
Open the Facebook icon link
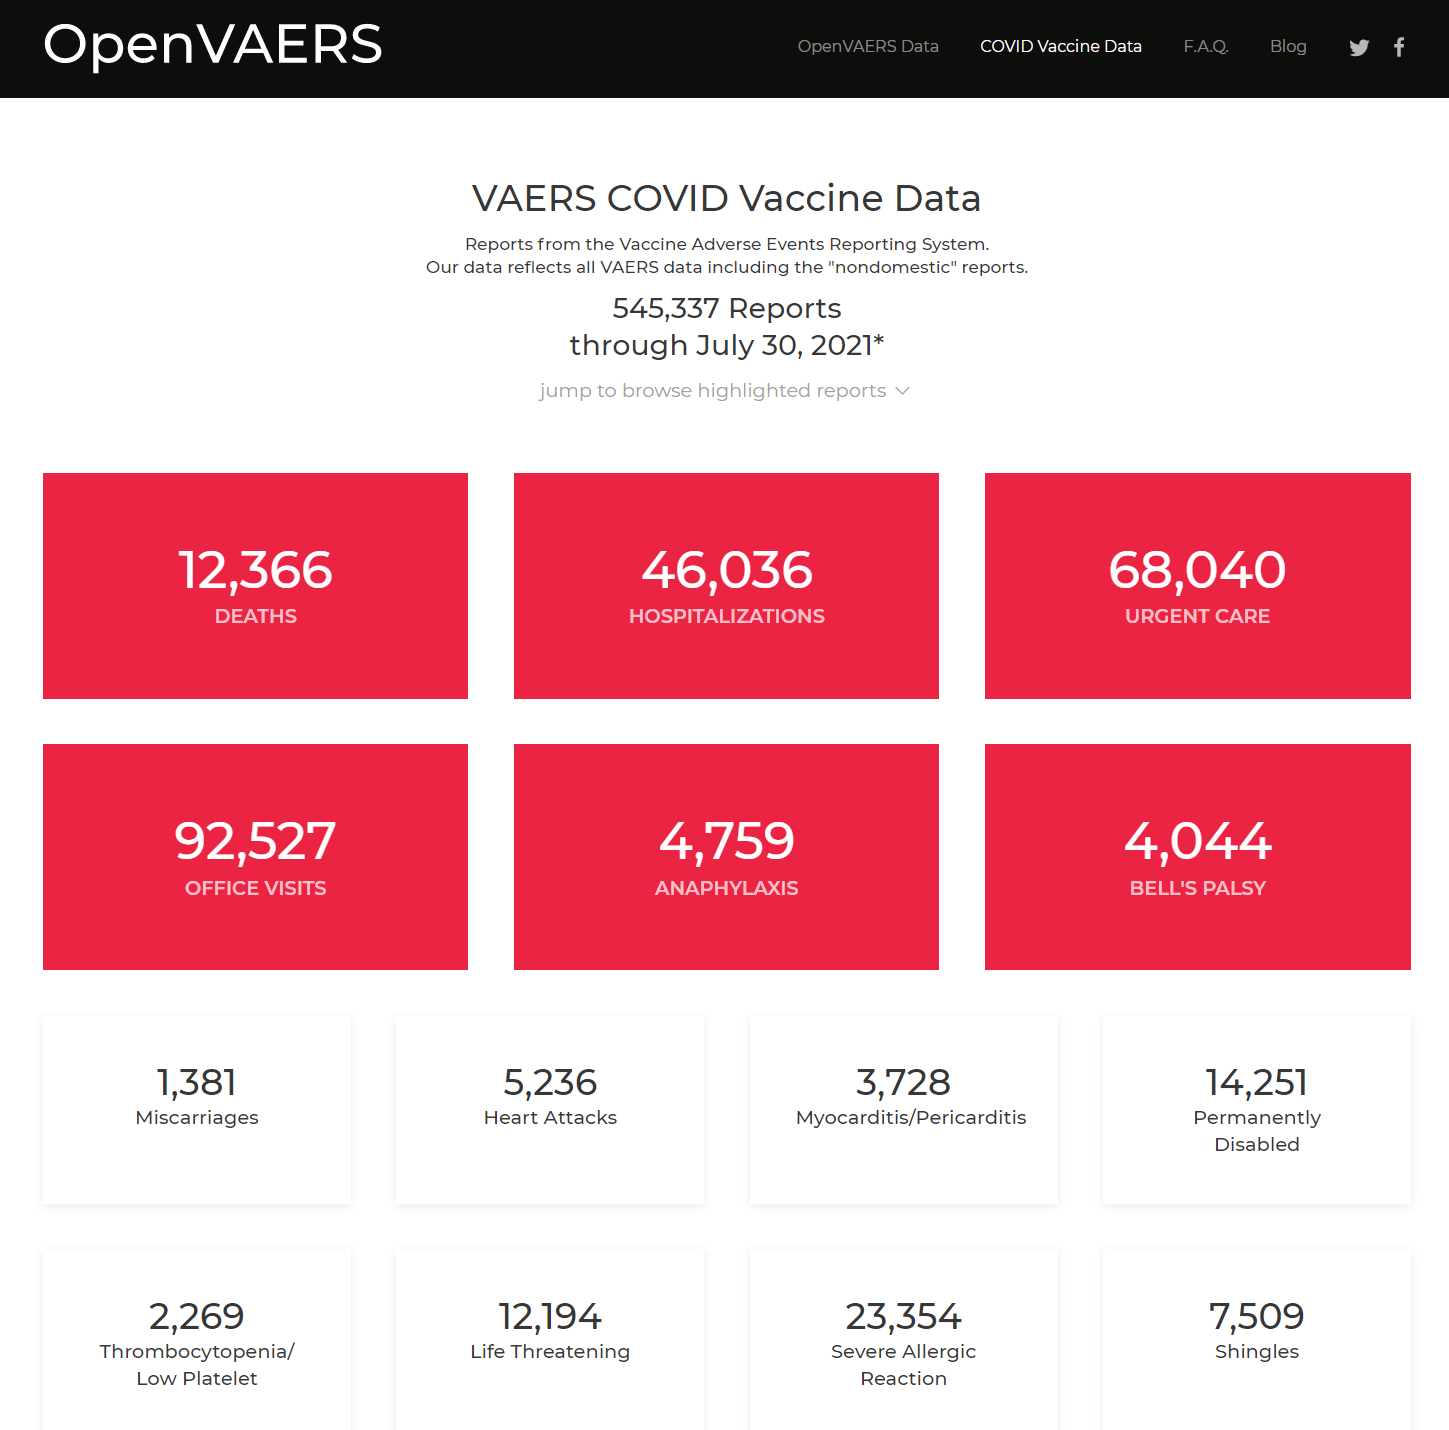click(1399, 47)
